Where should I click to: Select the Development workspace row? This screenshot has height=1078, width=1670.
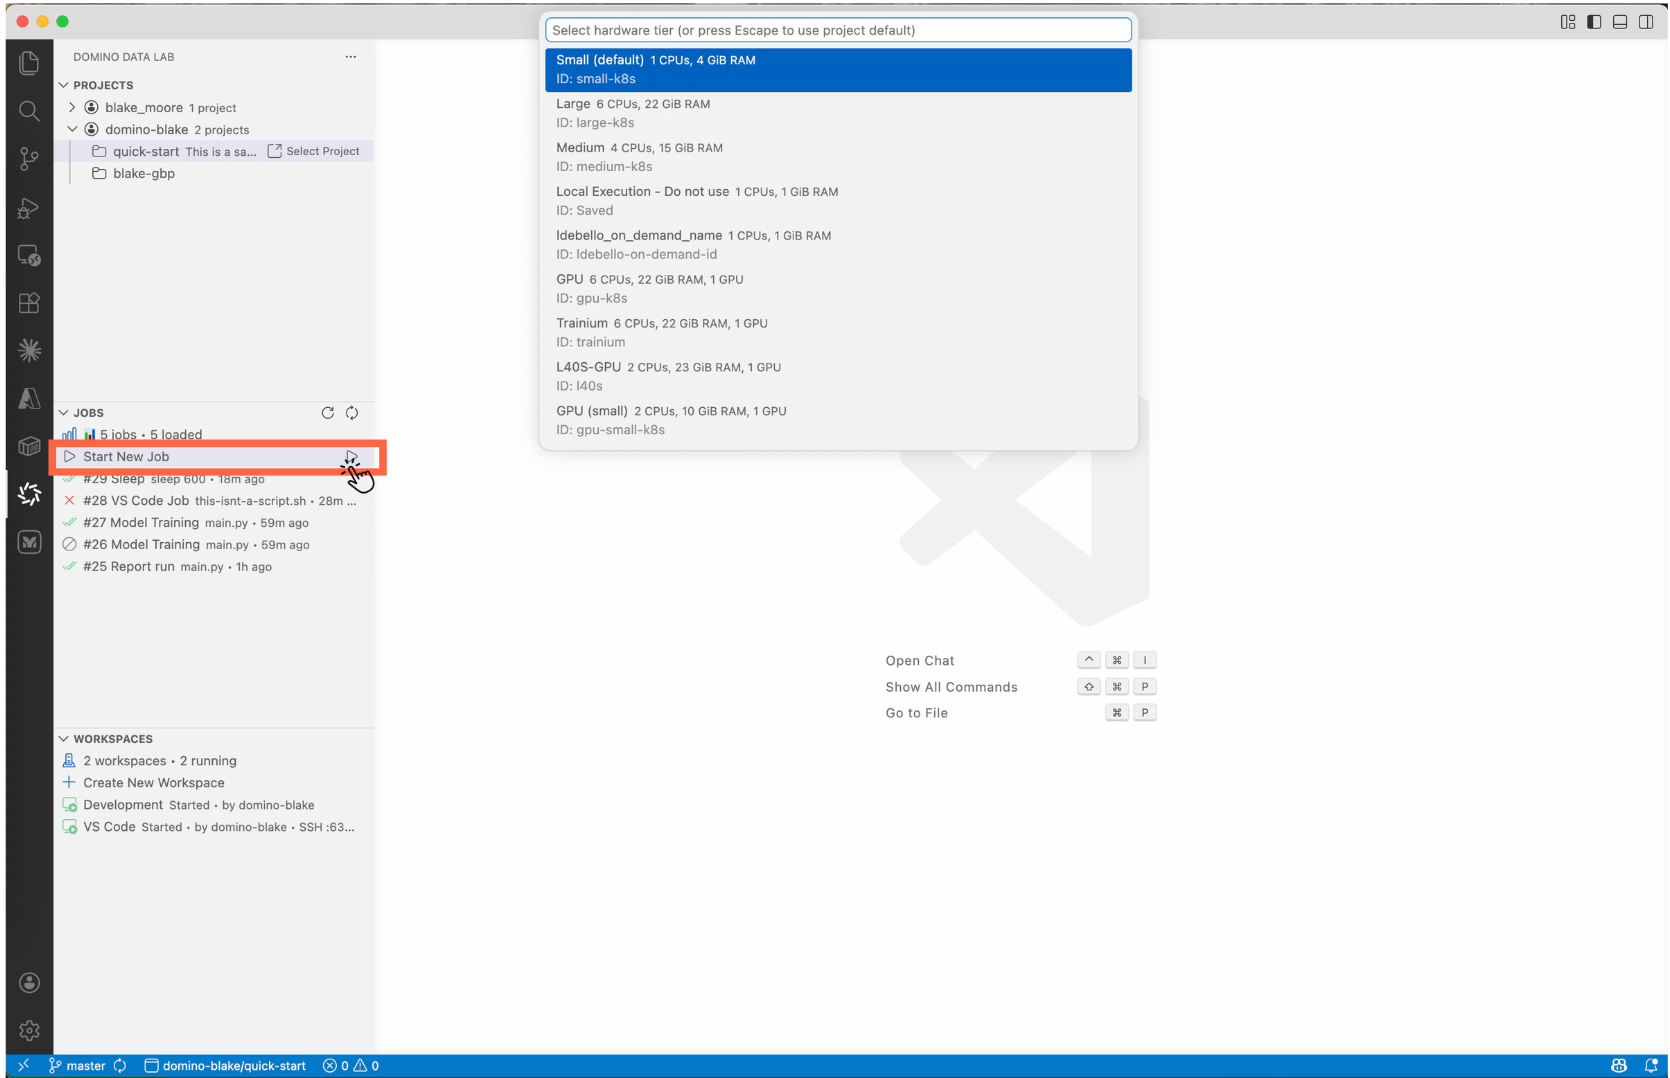[x=214, y=805]
